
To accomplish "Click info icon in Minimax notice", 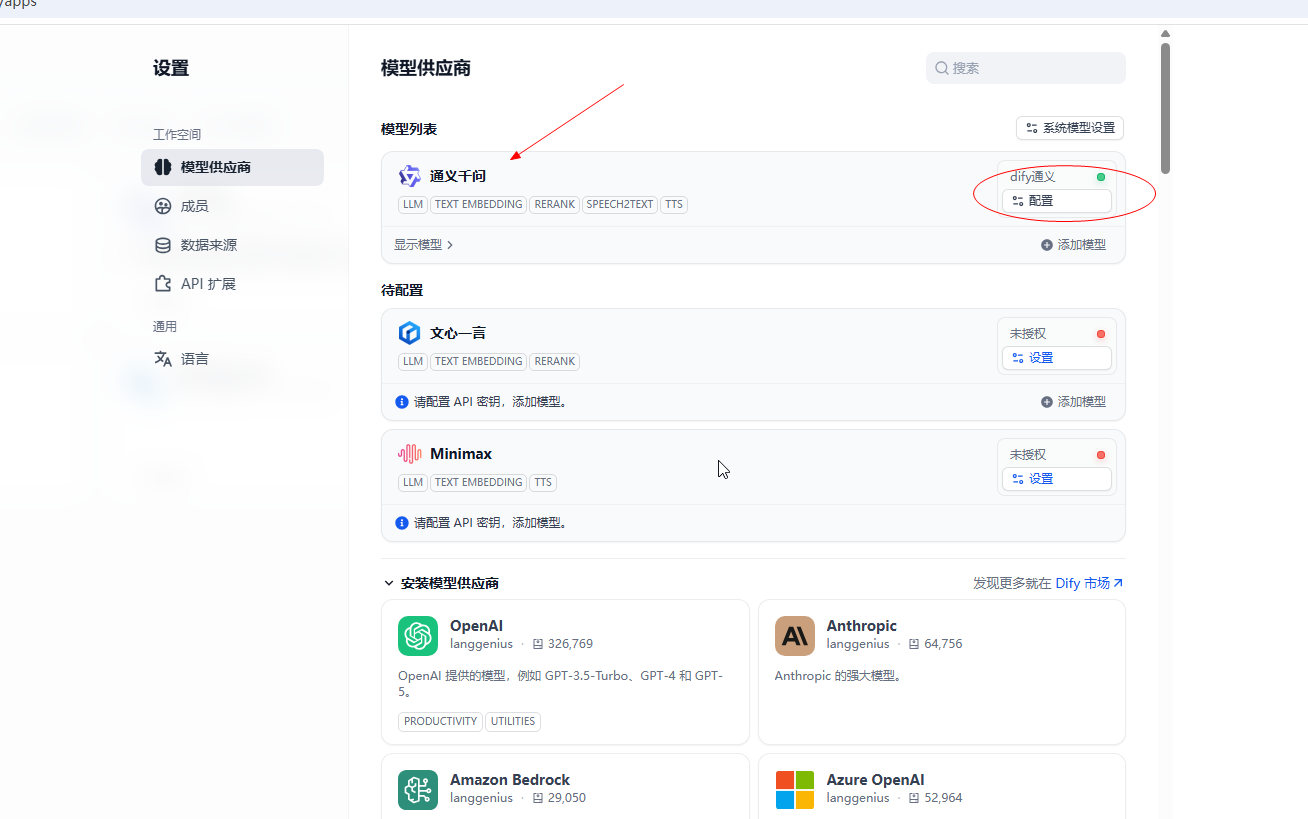I will click(402, 523).
